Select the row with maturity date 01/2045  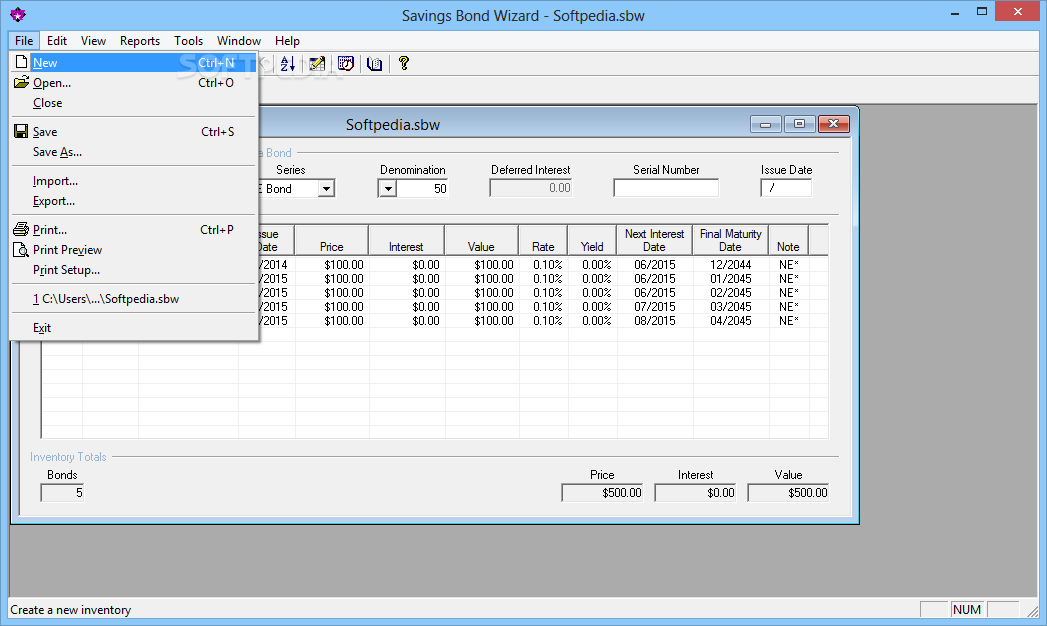point(434,279)
